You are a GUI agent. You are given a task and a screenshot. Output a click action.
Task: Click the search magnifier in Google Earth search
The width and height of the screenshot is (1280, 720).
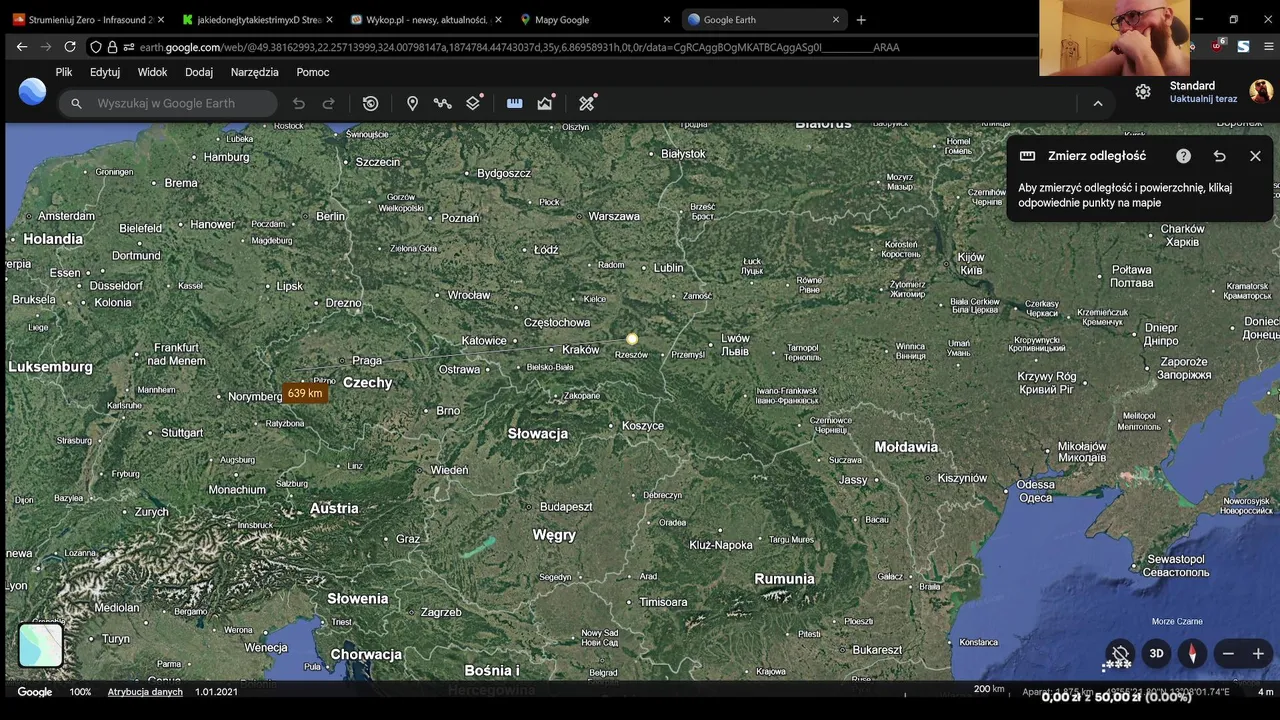[76, 103]
